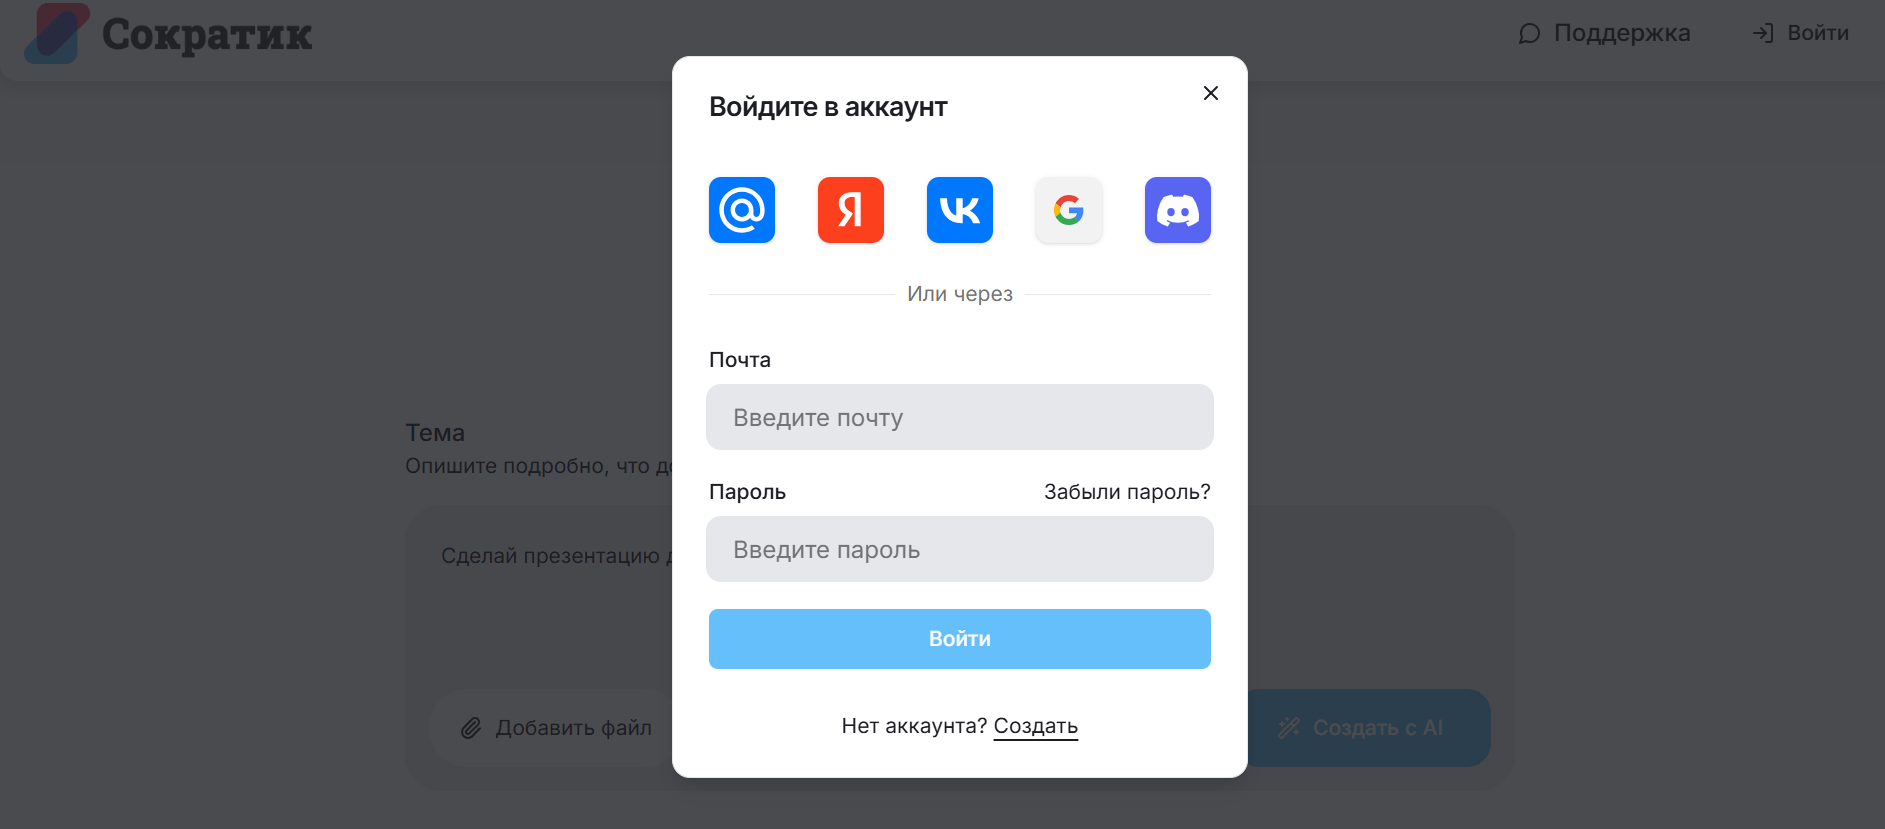Viewport: 1885px width, 829px height.
Task: Click the Или через divider text
Action: pos(960,294)
